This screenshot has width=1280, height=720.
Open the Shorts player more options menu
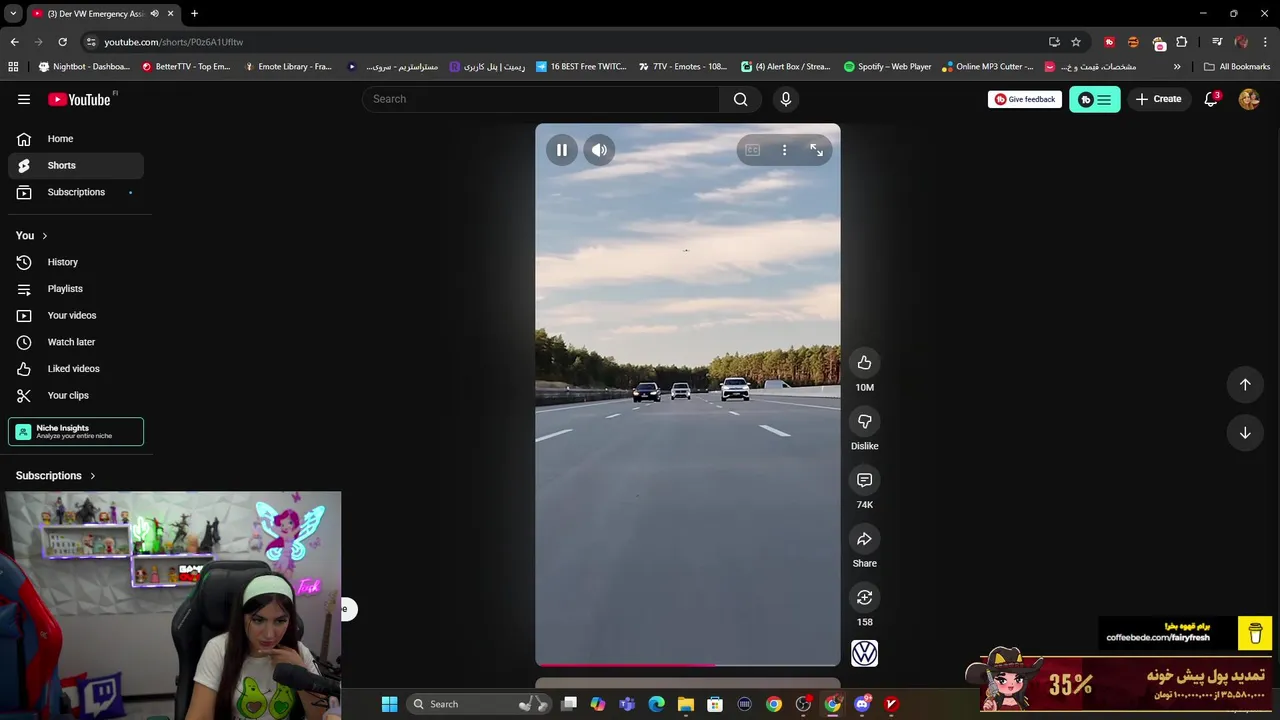[785, 150]
